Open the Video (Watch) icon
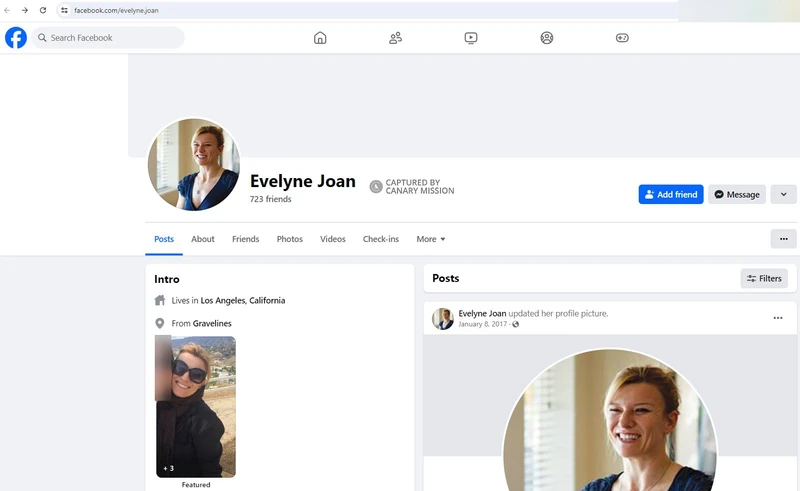Screen dimensions: 800x491 471,38
